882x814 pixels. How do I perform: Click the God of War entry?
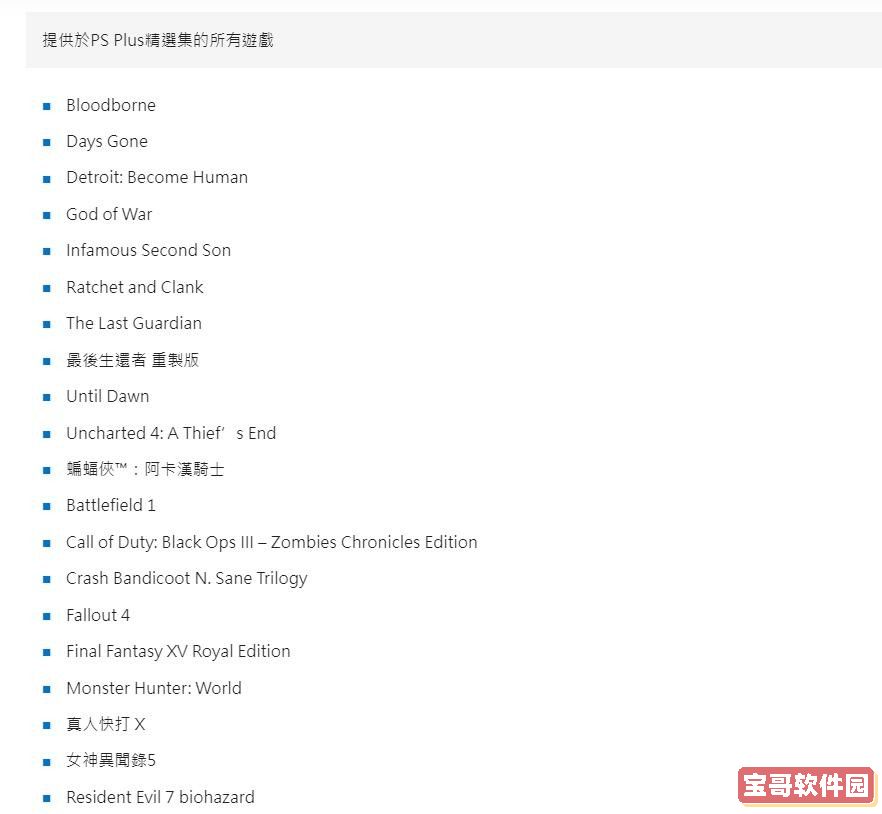tap(109, 214)
